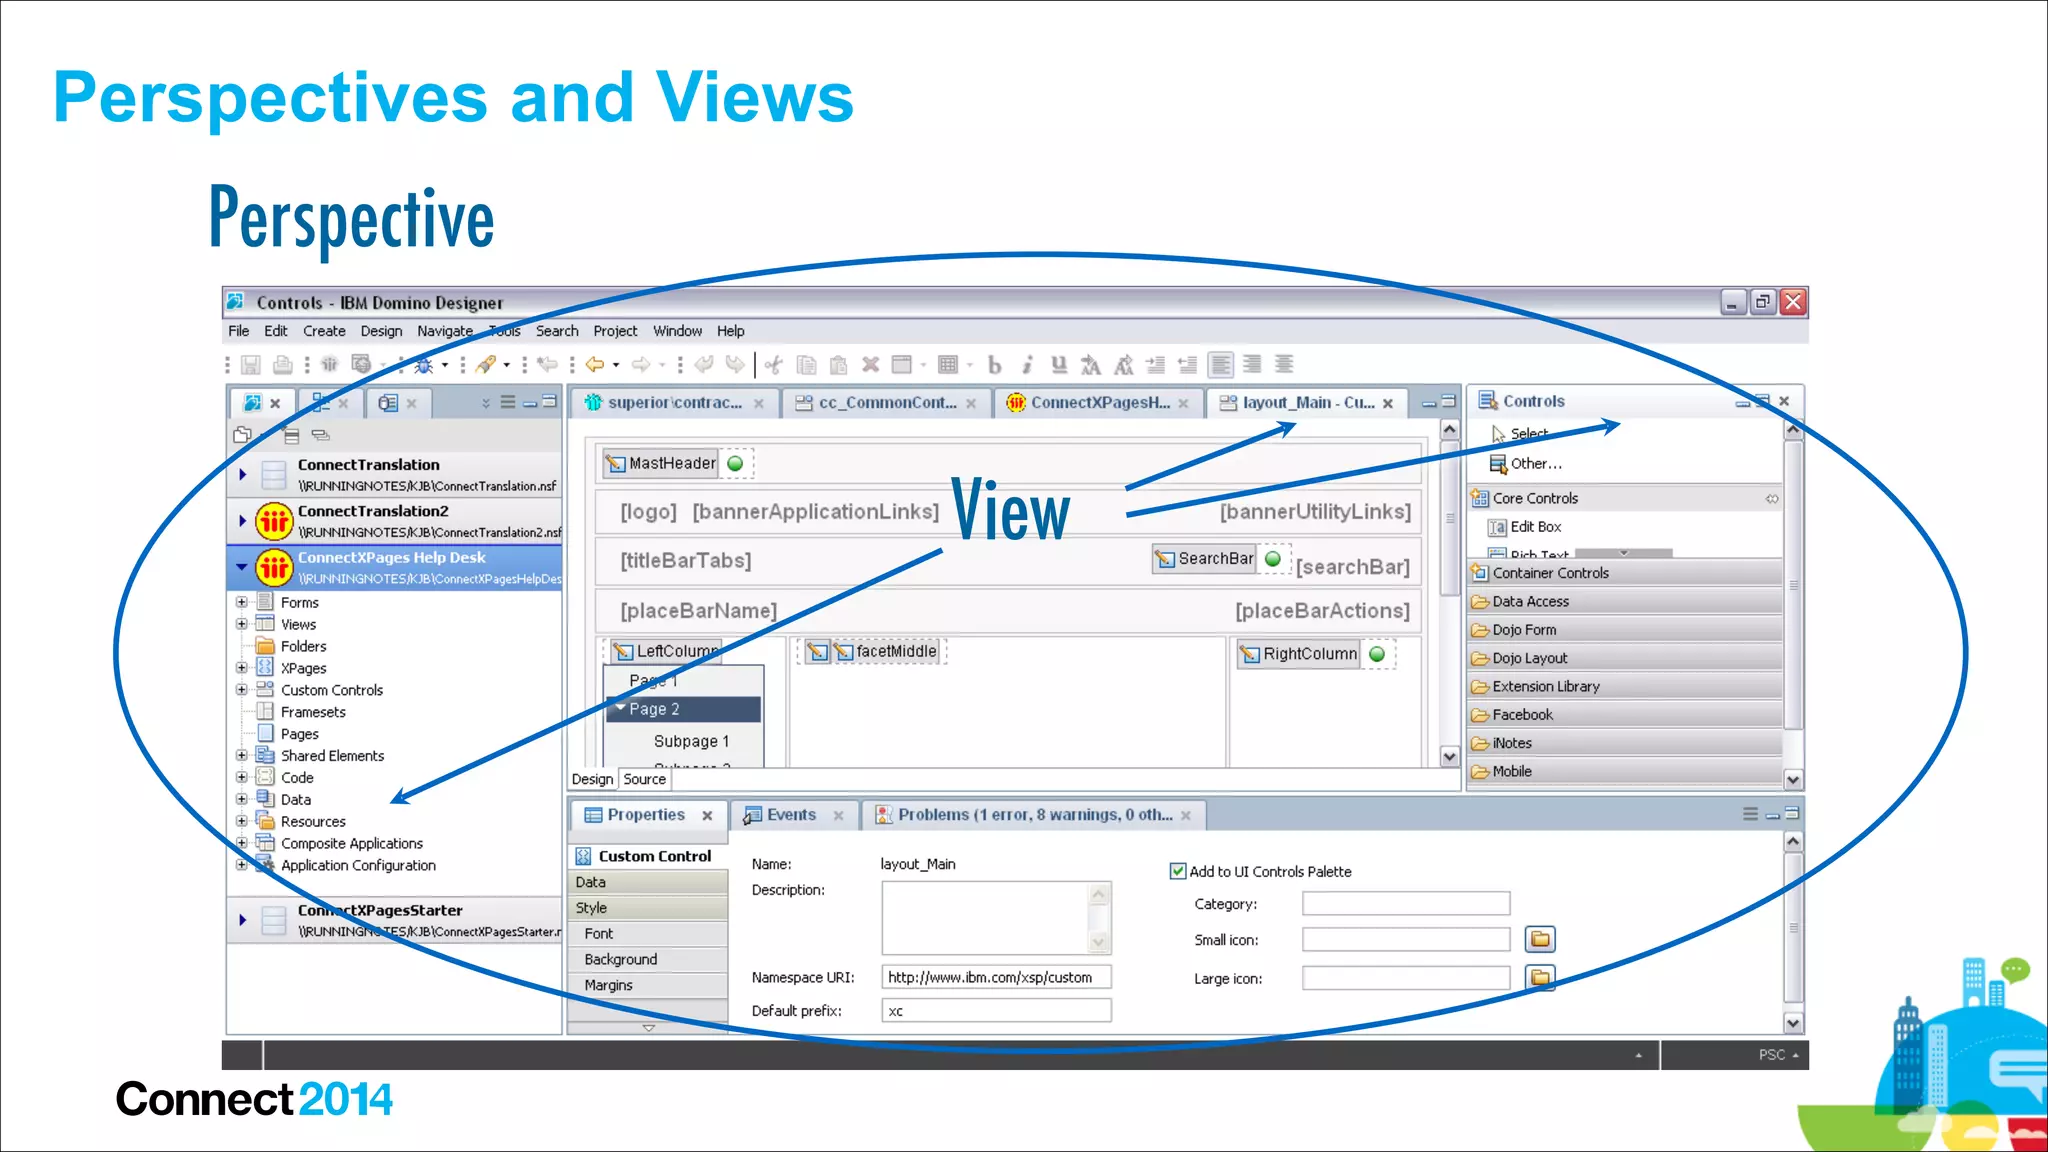Select the Edit Box control in palette
This screenshot has width=2048, height=1152.
[x=1534, y=527]
